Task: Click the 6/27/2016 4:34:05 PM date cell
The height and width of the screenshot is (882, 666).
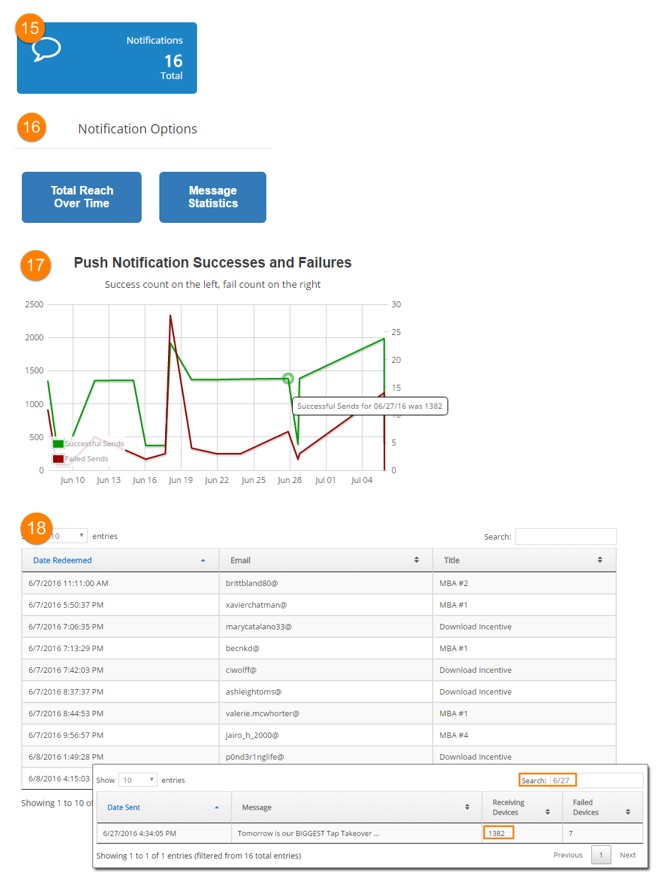Action: point(164,833)
